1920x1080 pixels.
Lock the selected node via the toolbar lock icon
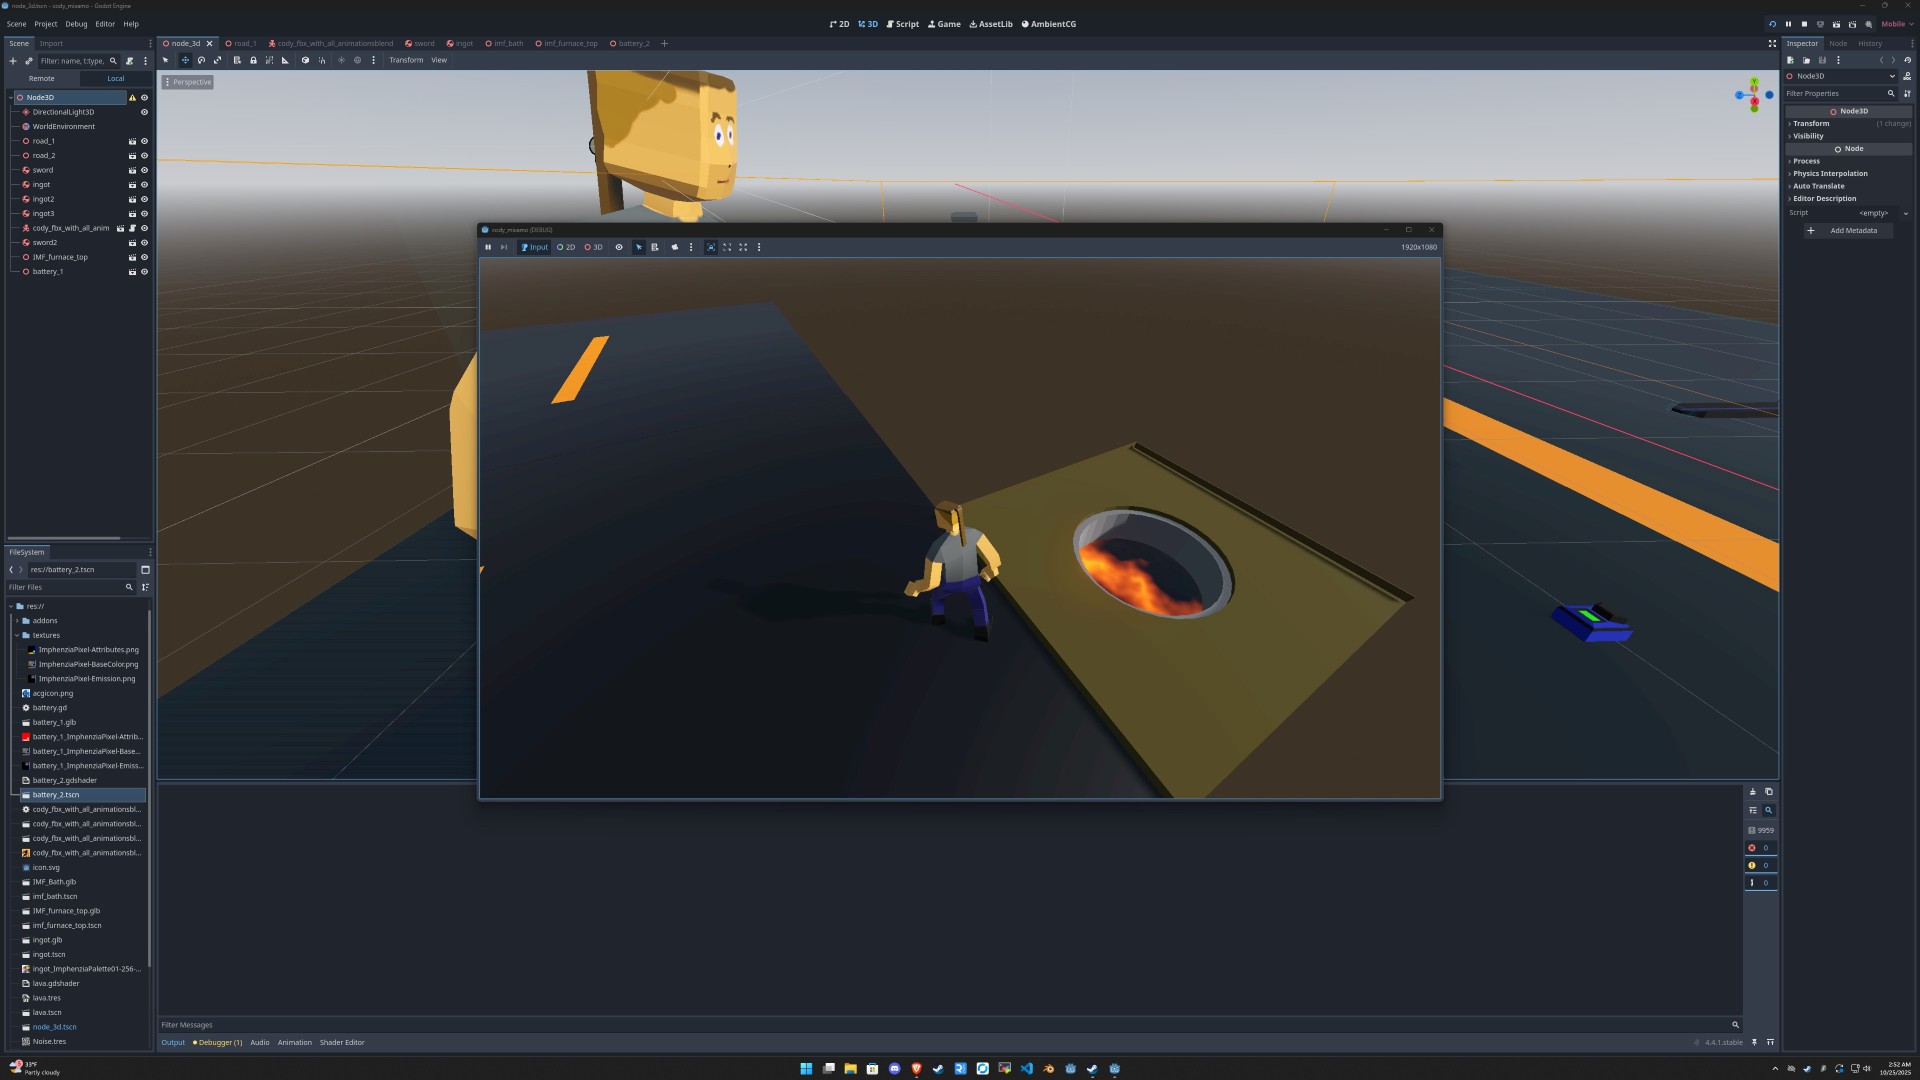pos(253,60)
